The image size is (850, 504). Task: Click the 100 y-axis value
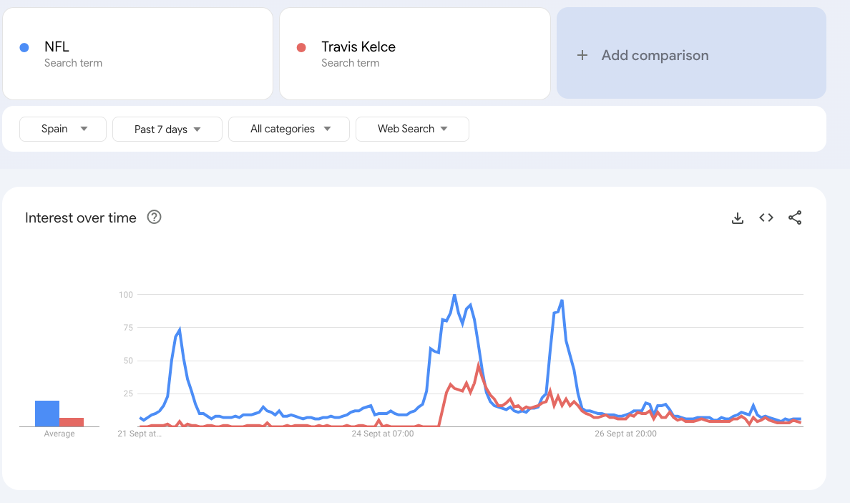[x=126, y=295]
